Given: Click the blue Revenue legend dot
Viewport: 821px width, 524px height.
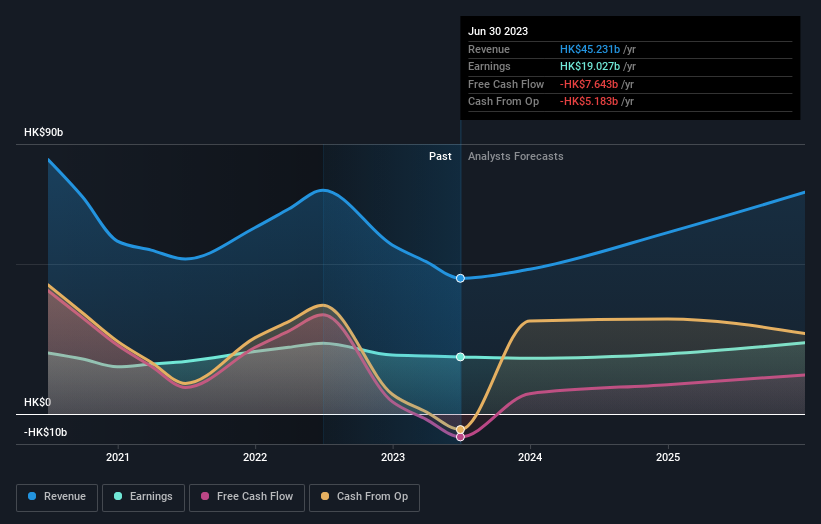Looking at the screenshot, I should tap(32, 496).
